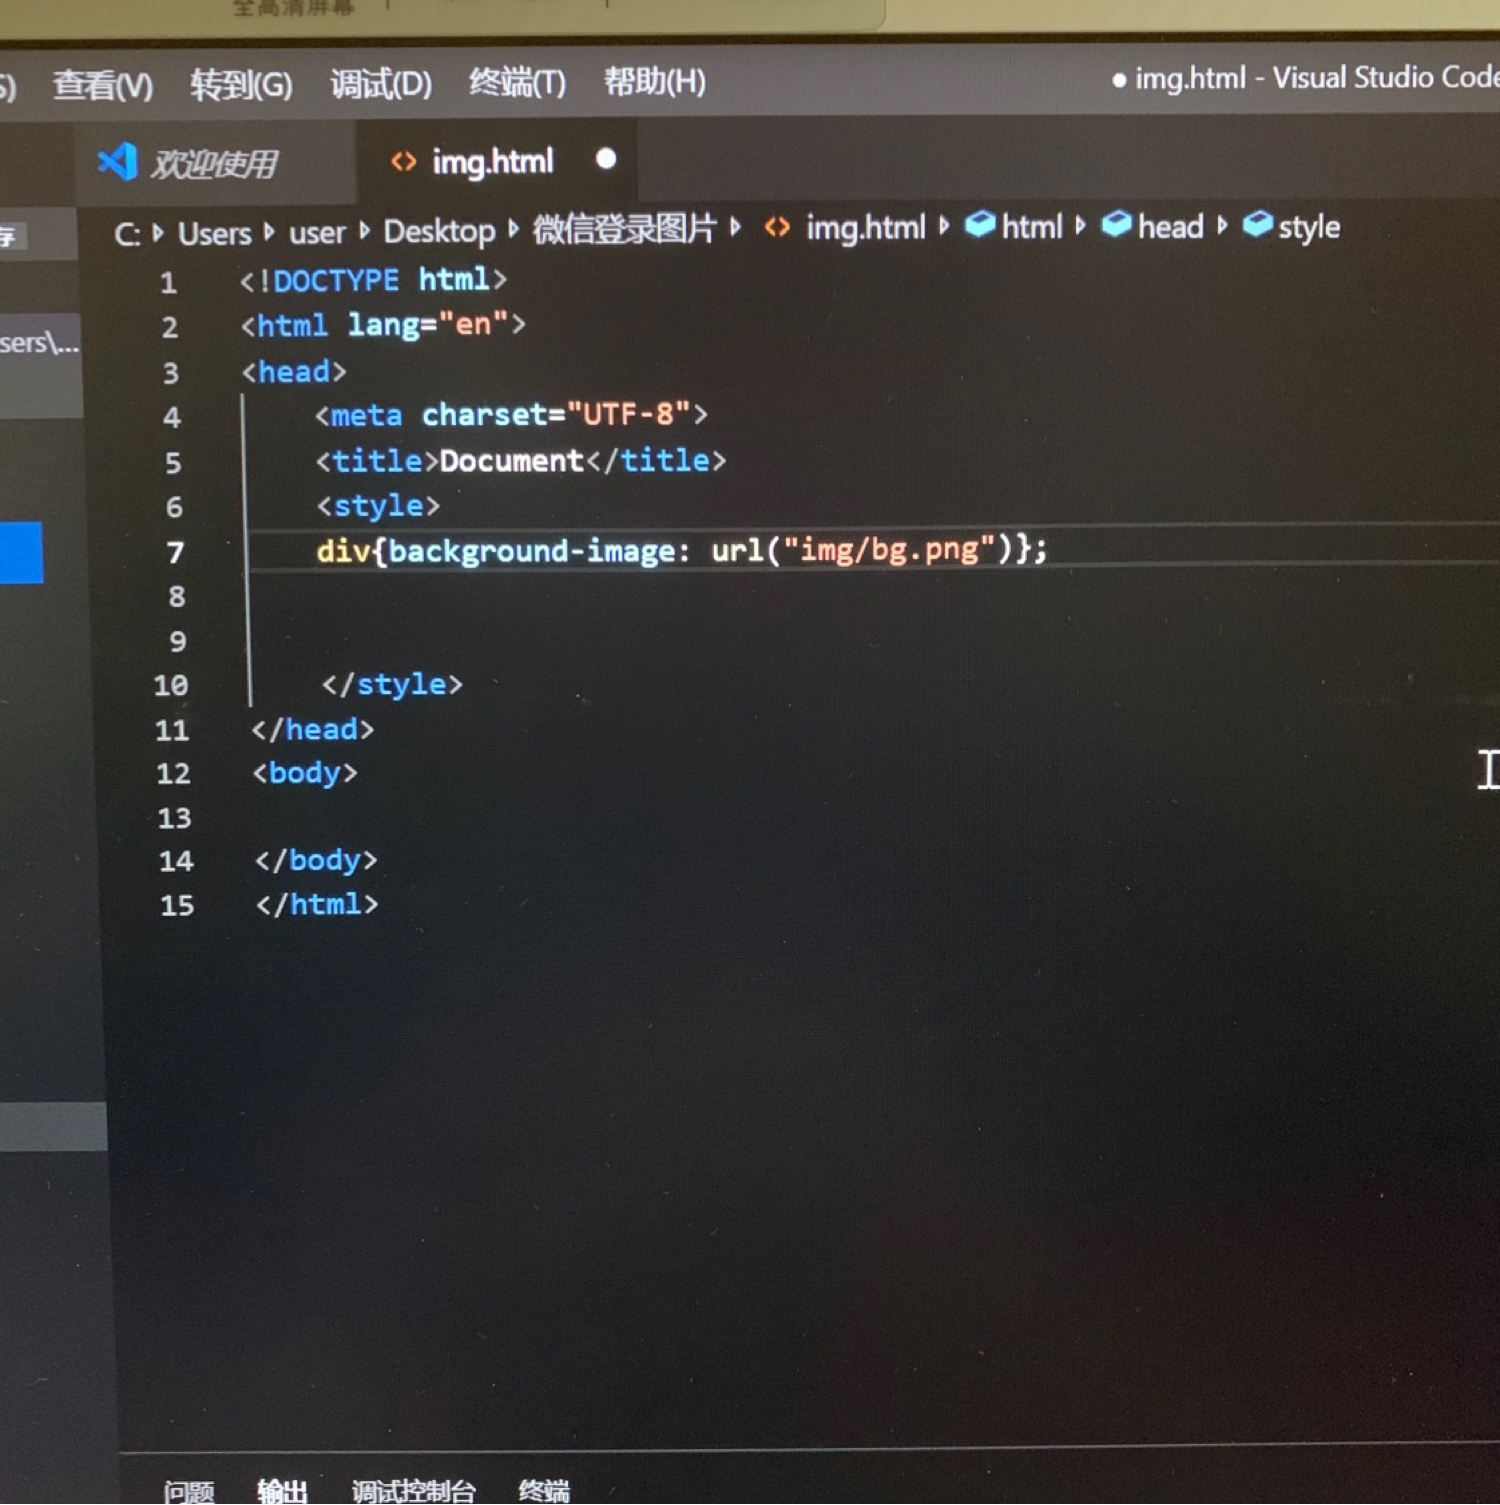Open the 问题 panel tab

189,1492
